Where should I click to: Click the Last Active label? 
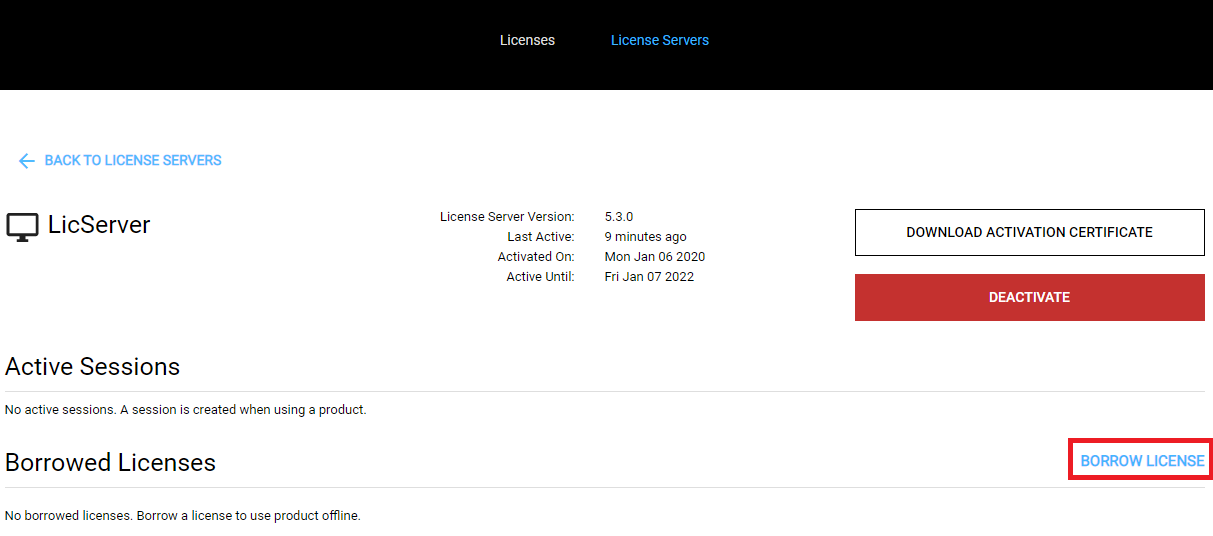[x=540, y=237]
